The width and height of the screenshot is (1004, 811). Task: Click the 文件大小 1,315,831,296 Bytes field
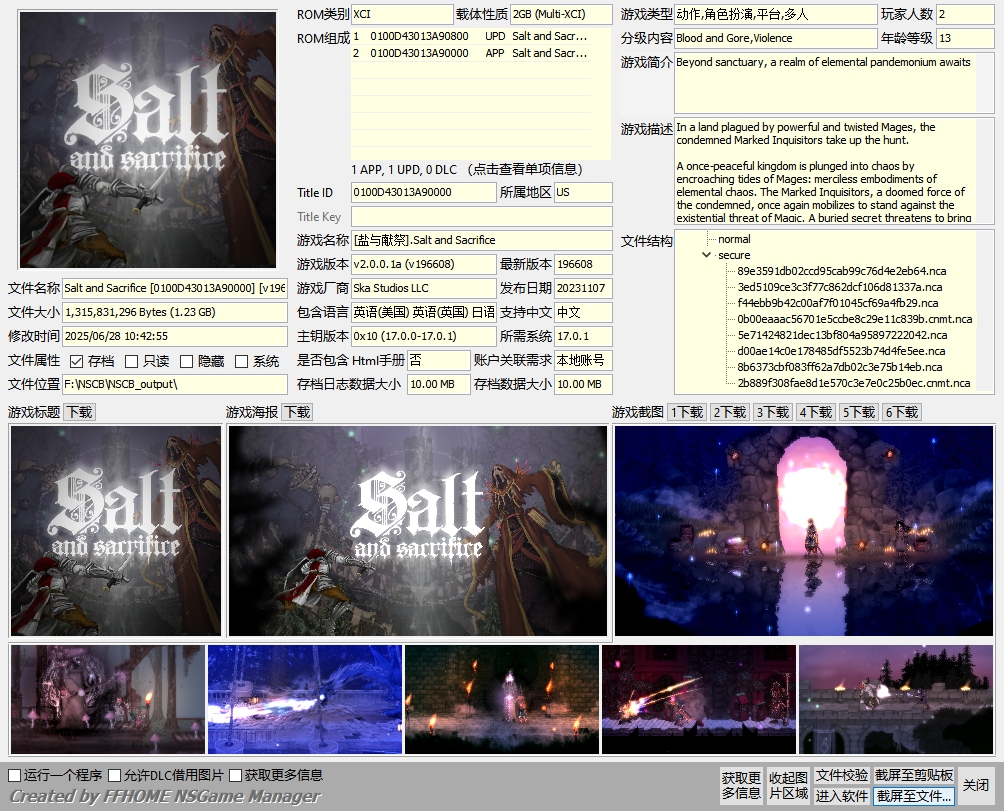point(175,312)
